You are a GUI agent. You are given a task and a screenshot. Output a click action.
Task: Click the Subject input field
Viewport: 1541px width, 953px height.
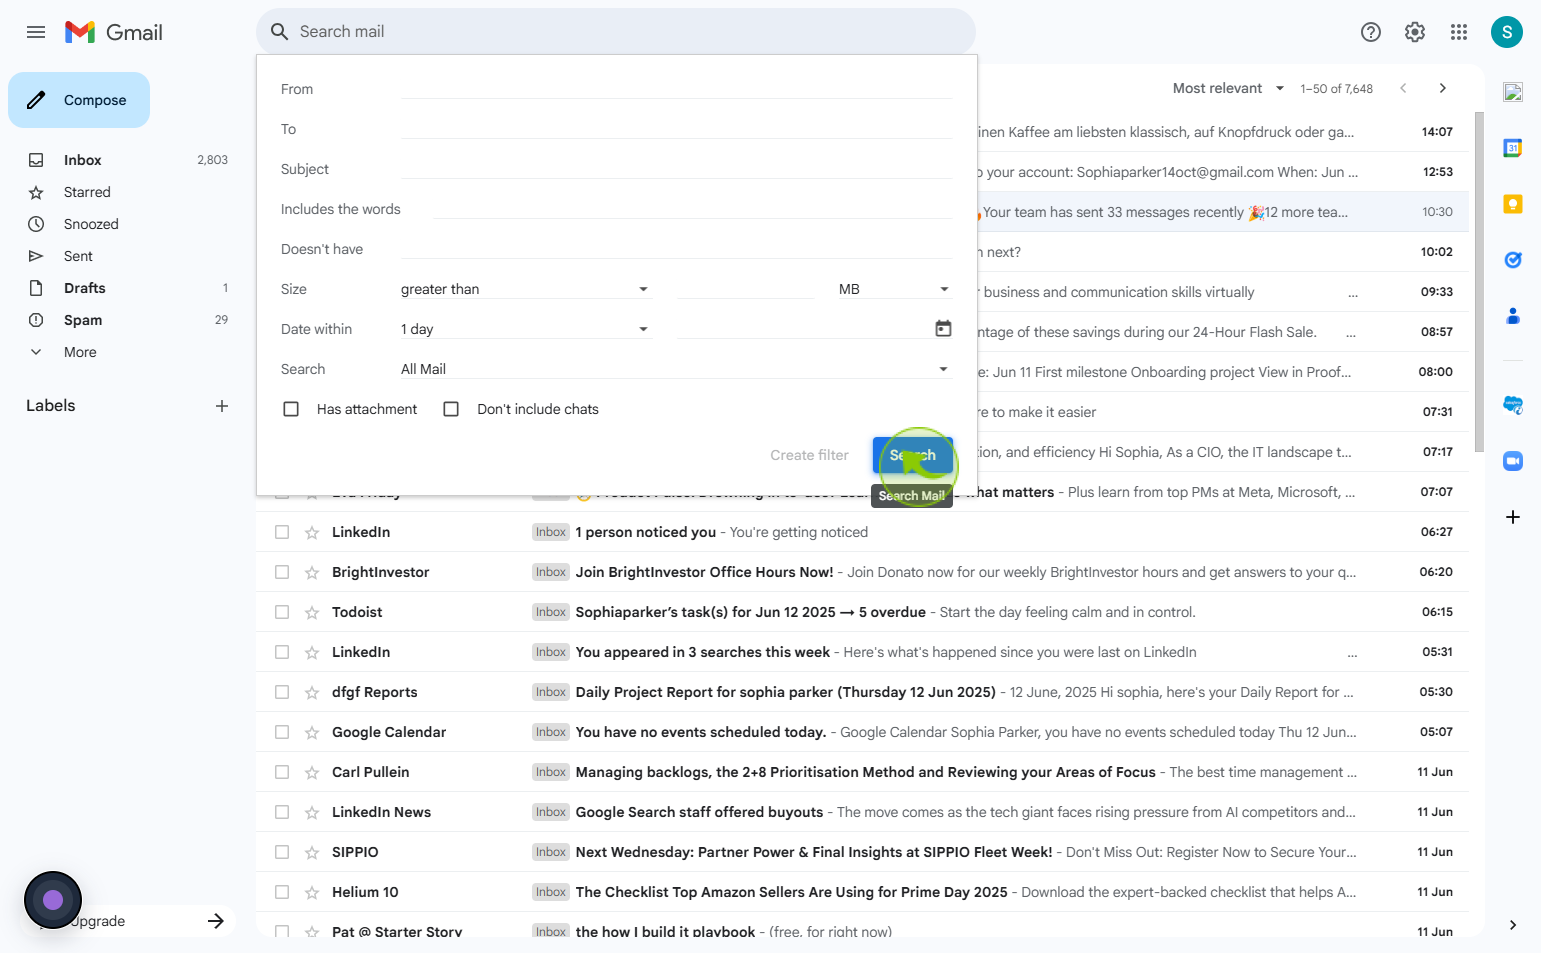pyautogui.click(x=676, y=169)
